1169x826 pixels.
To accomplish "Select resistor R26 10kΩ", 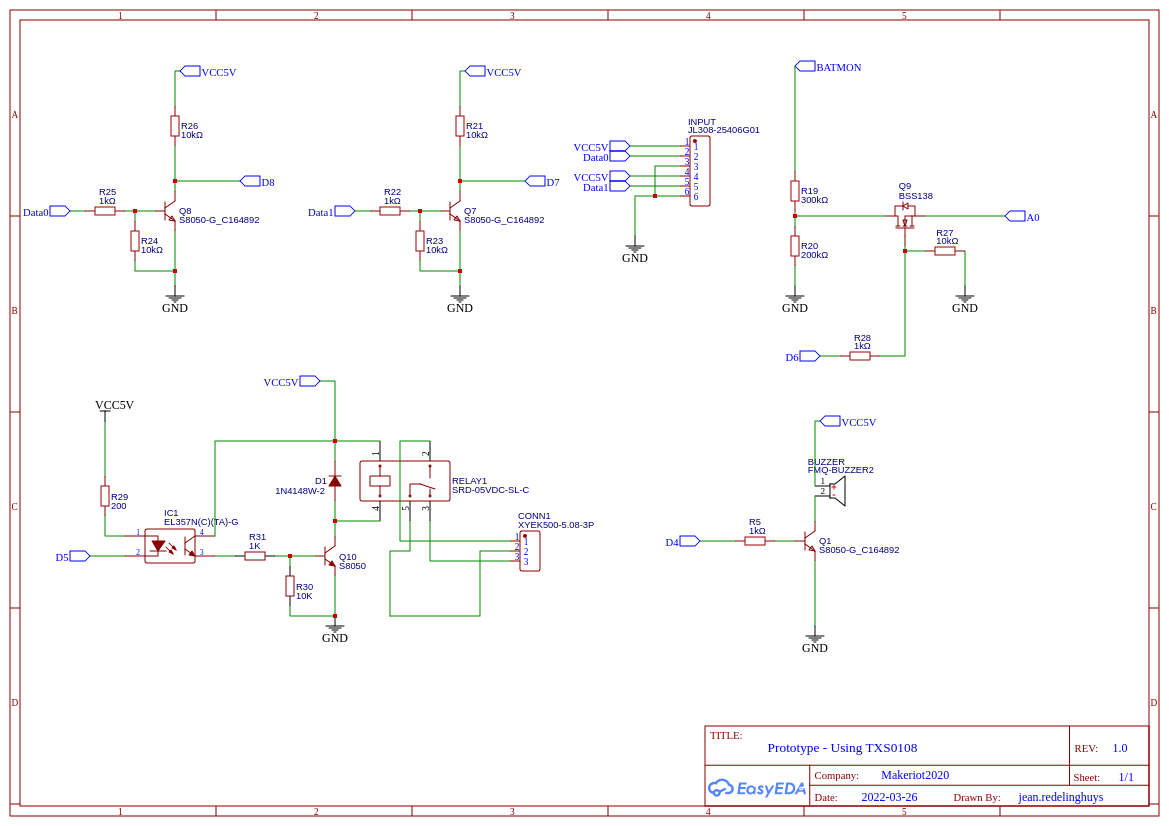I will pos(176,128).
